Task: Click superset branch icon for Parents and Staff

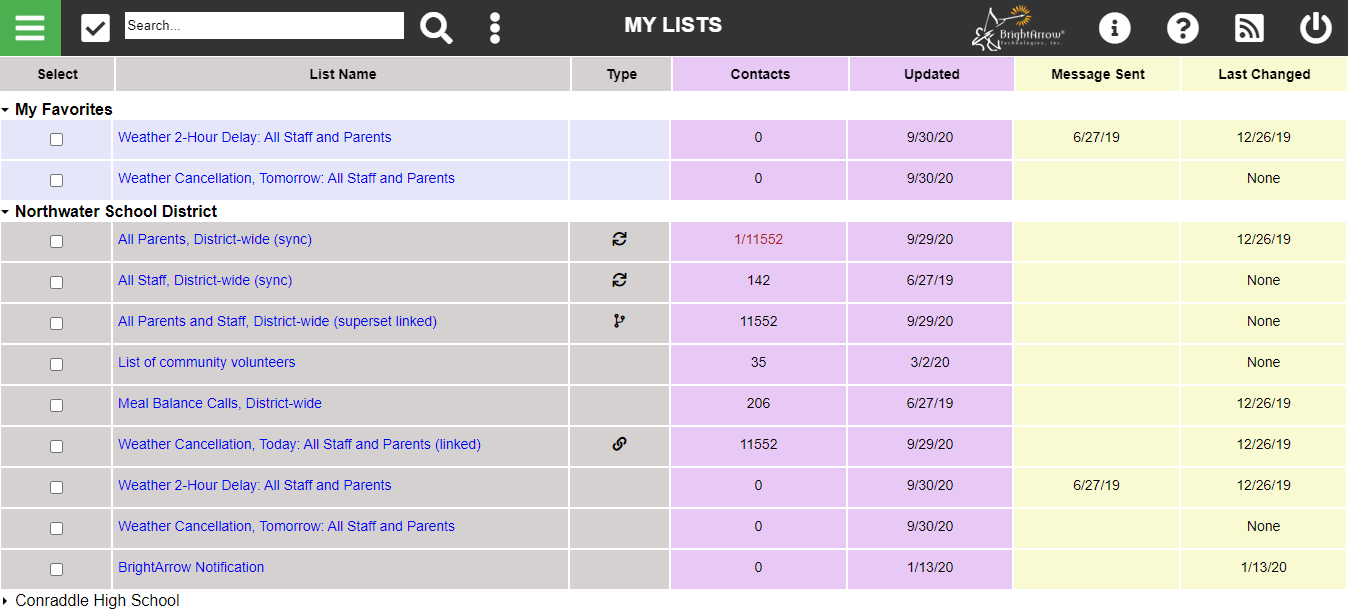Action: click(620, 321)
